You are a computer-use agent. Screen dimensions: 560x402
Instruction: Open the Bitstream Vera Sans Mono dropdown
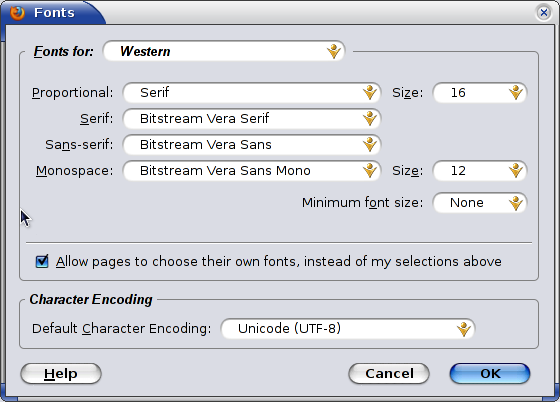(x=252, y=171)
